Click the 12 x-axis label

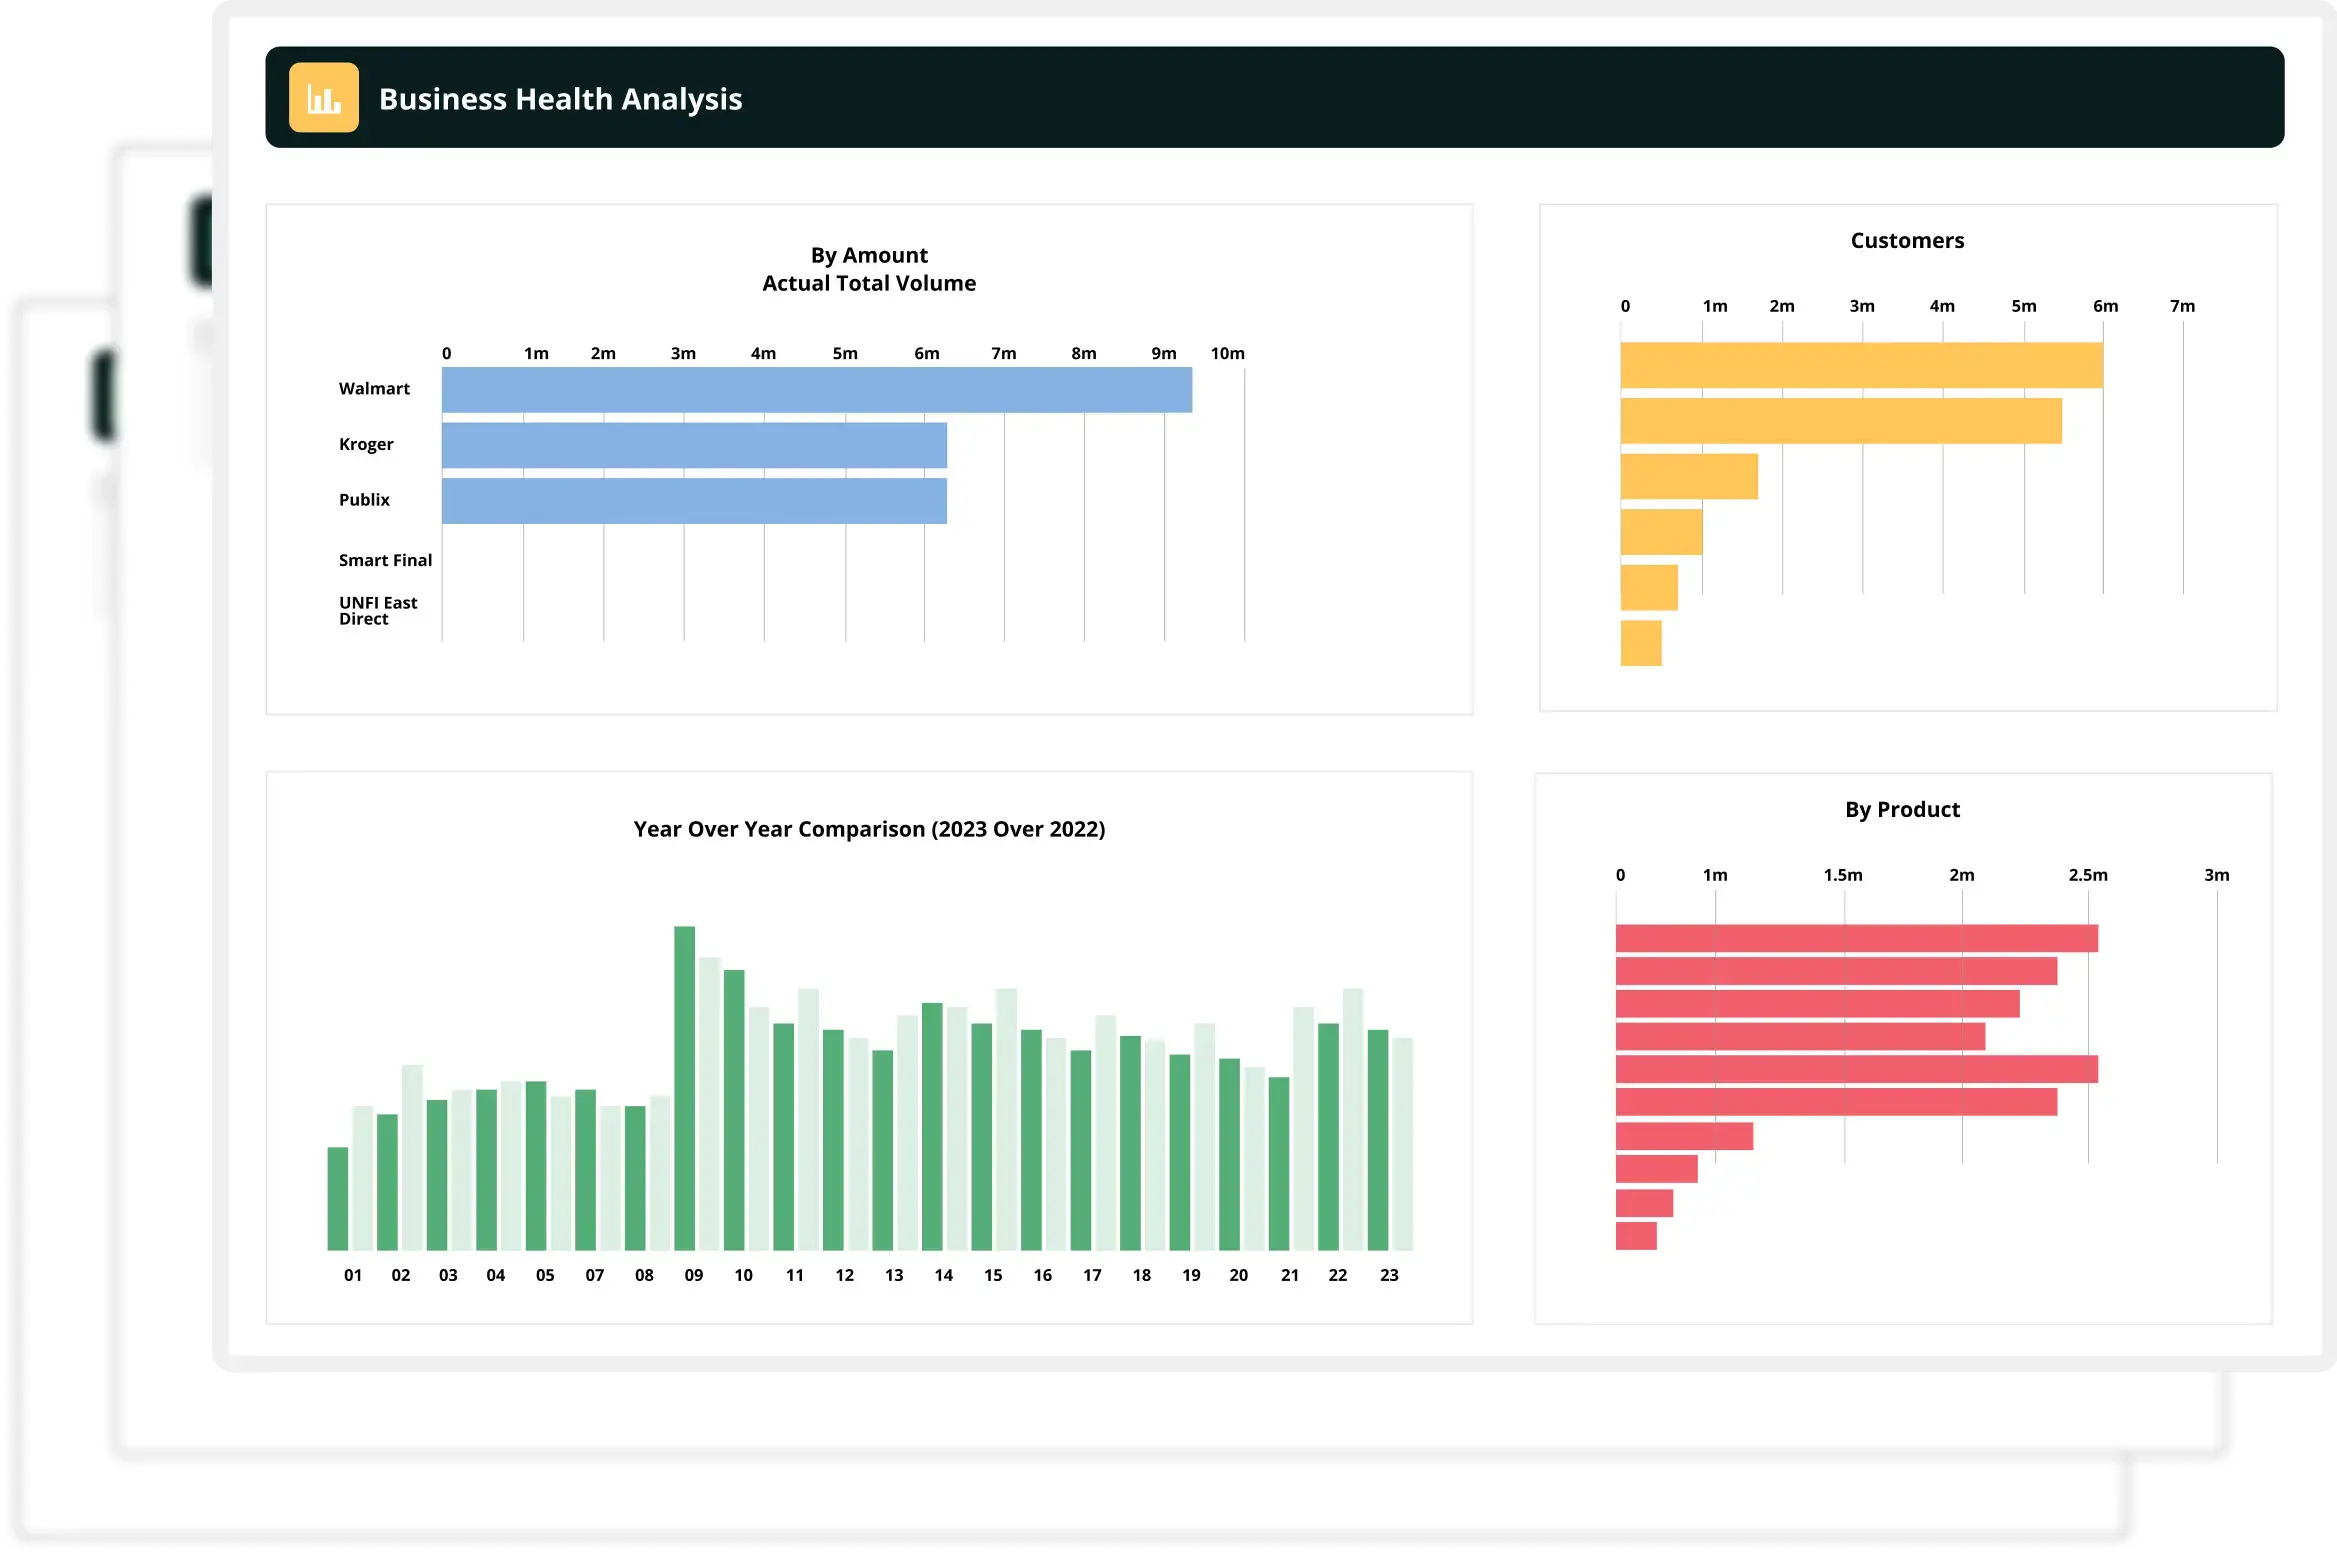coord(844,1275)
